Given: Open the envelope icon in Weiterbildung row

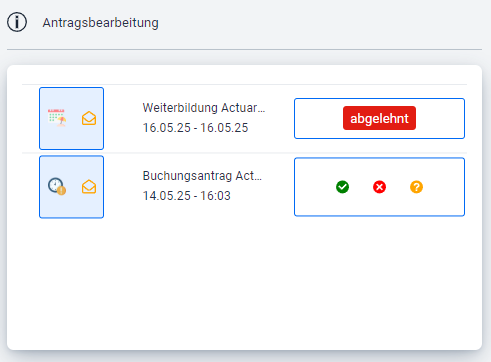Looking at the screenshot, I should pyautogui.click(x=89, y=118).
